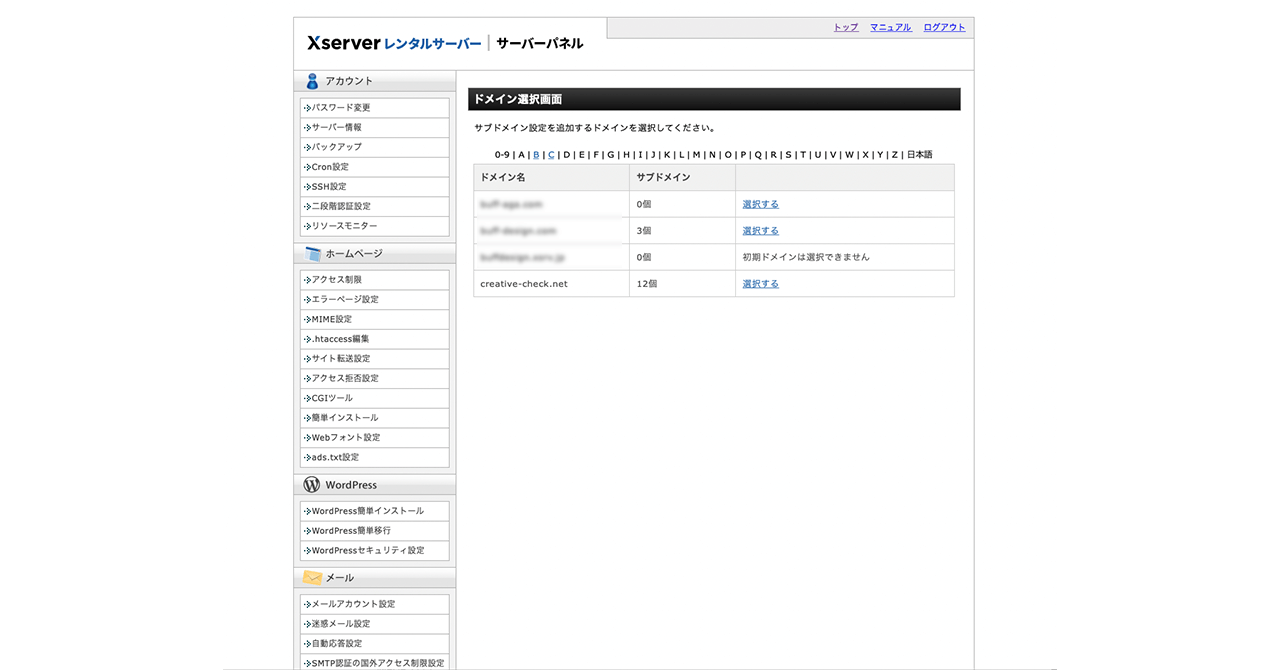Click the Account section person icon

pos(312,81)
